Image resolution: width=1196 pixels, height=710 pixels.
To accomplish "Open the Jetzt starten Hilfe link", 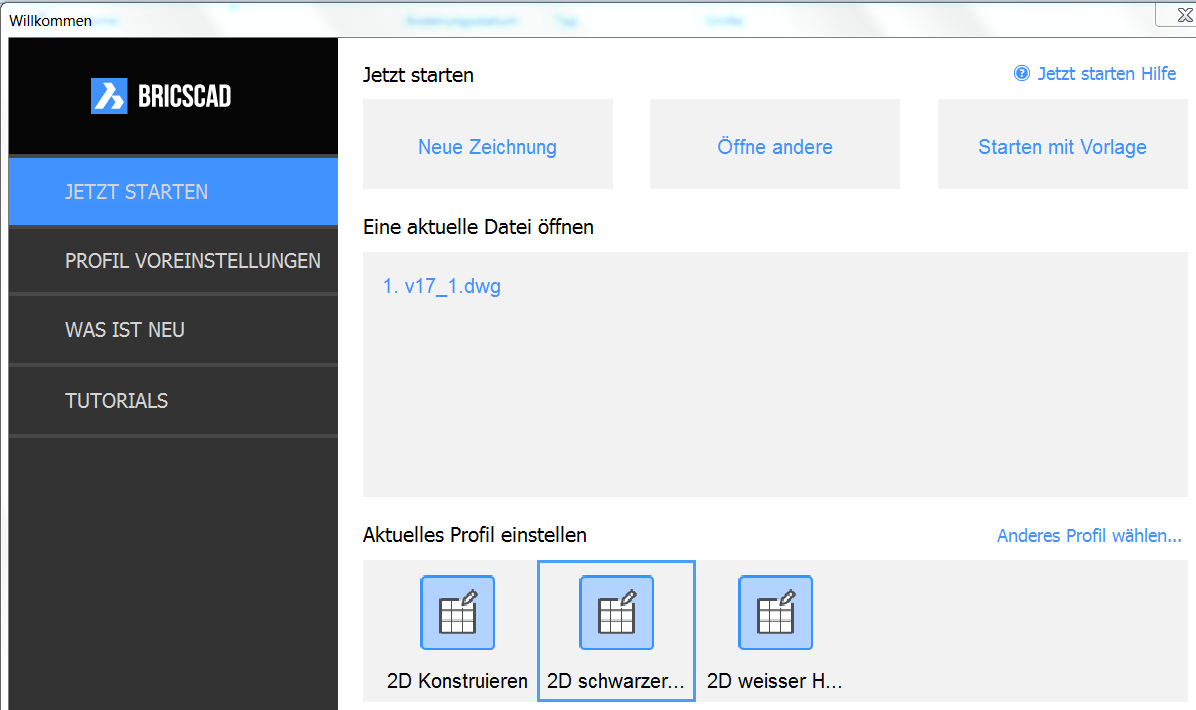I will [x=1107, y=73].
